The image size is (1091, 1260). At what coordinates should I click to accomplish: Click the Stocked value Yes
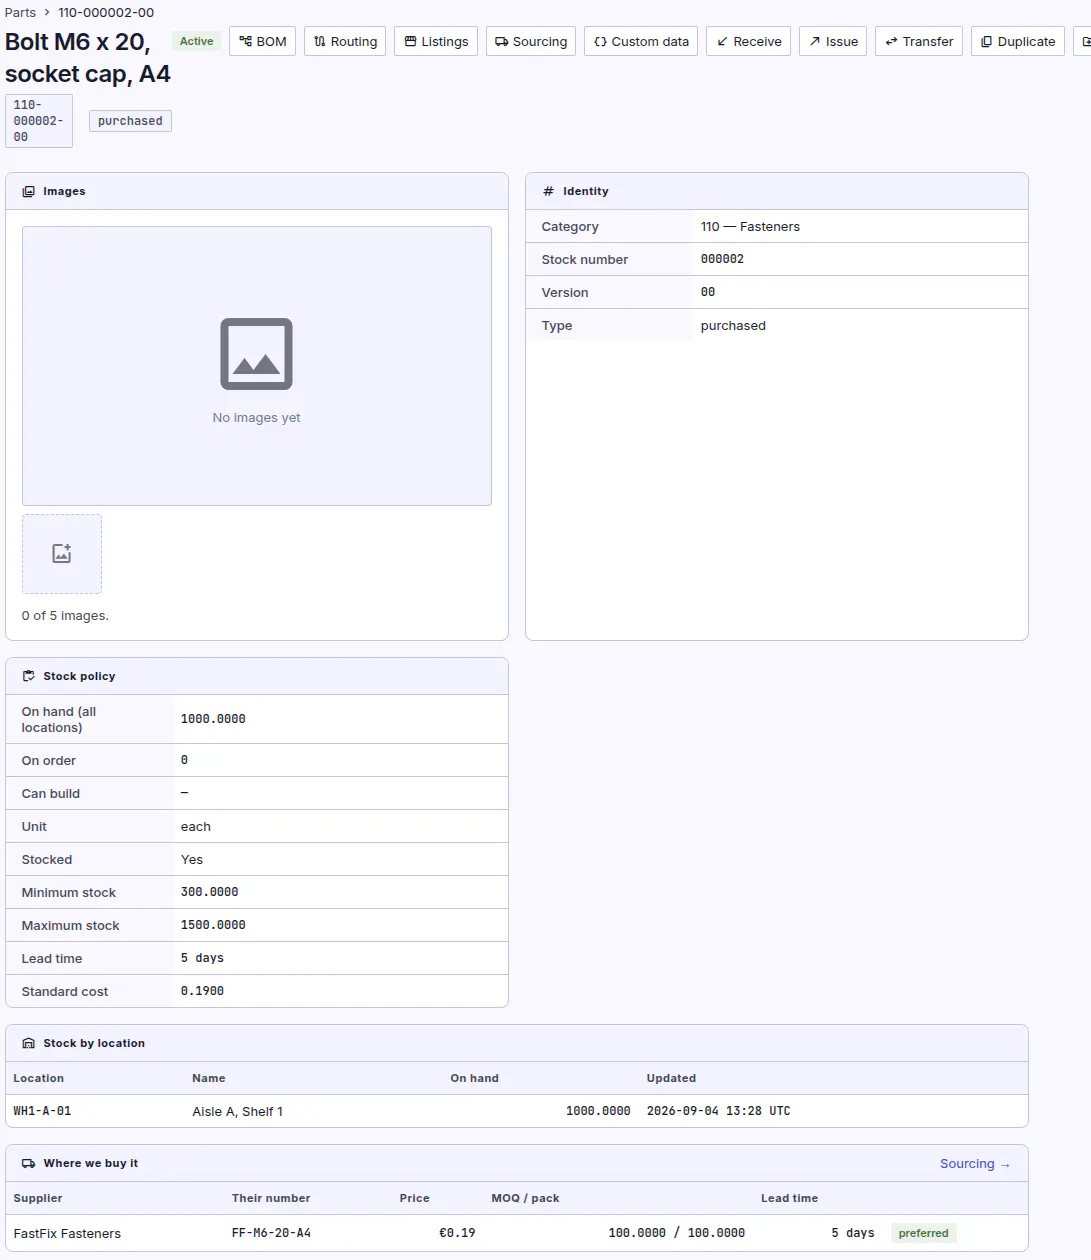tap(192, 859)
